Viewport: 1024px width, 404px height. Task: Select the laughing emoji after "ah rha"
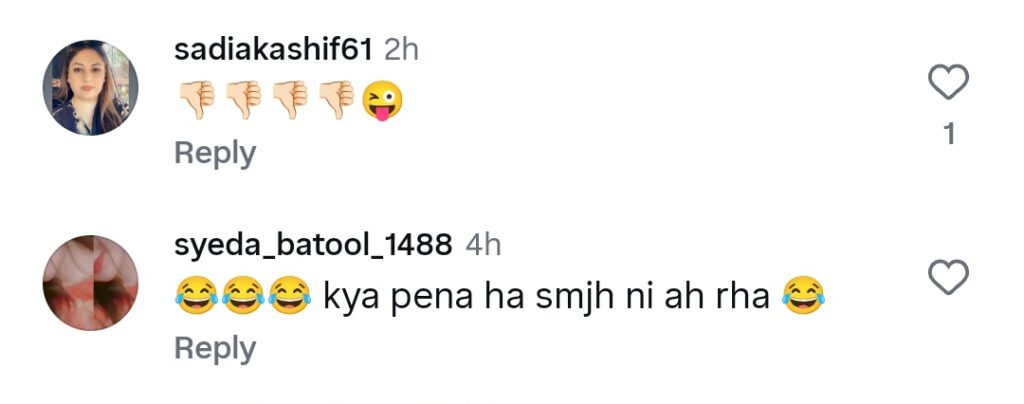click(803, 295)
